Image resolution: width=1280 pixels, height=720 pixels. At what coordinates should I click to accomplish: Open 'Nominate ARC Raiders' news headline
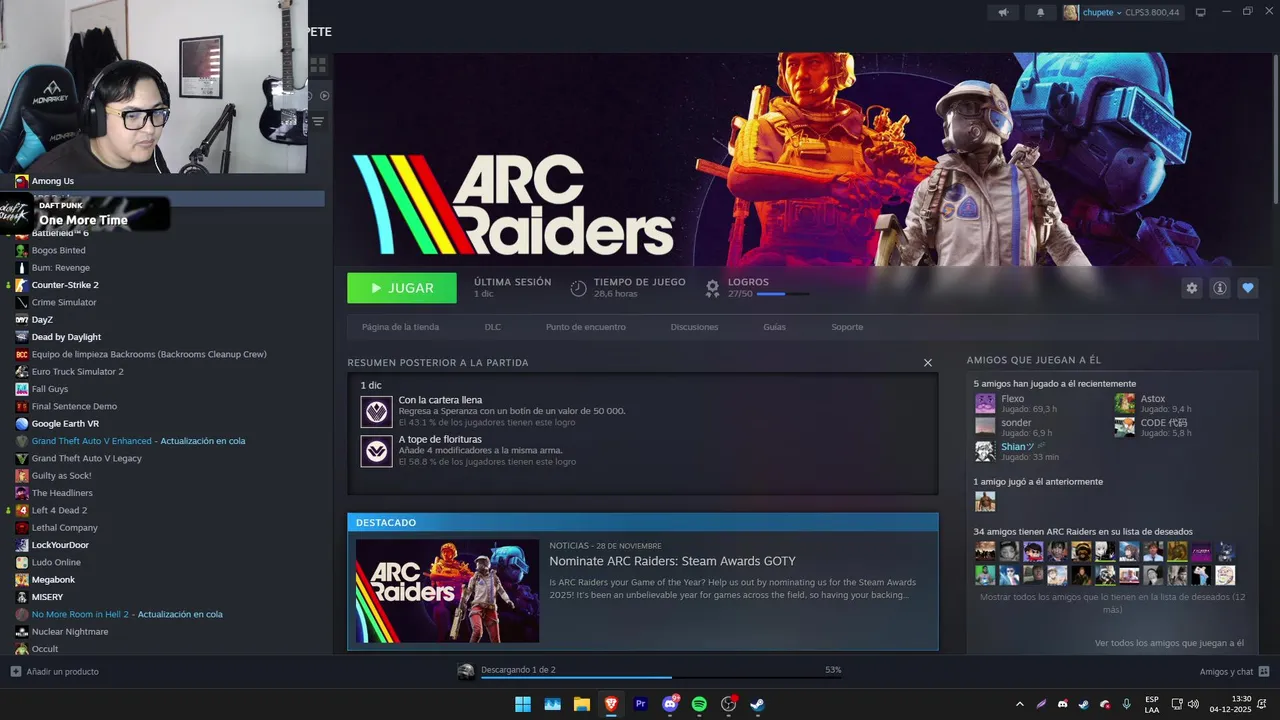click(672, 561)
